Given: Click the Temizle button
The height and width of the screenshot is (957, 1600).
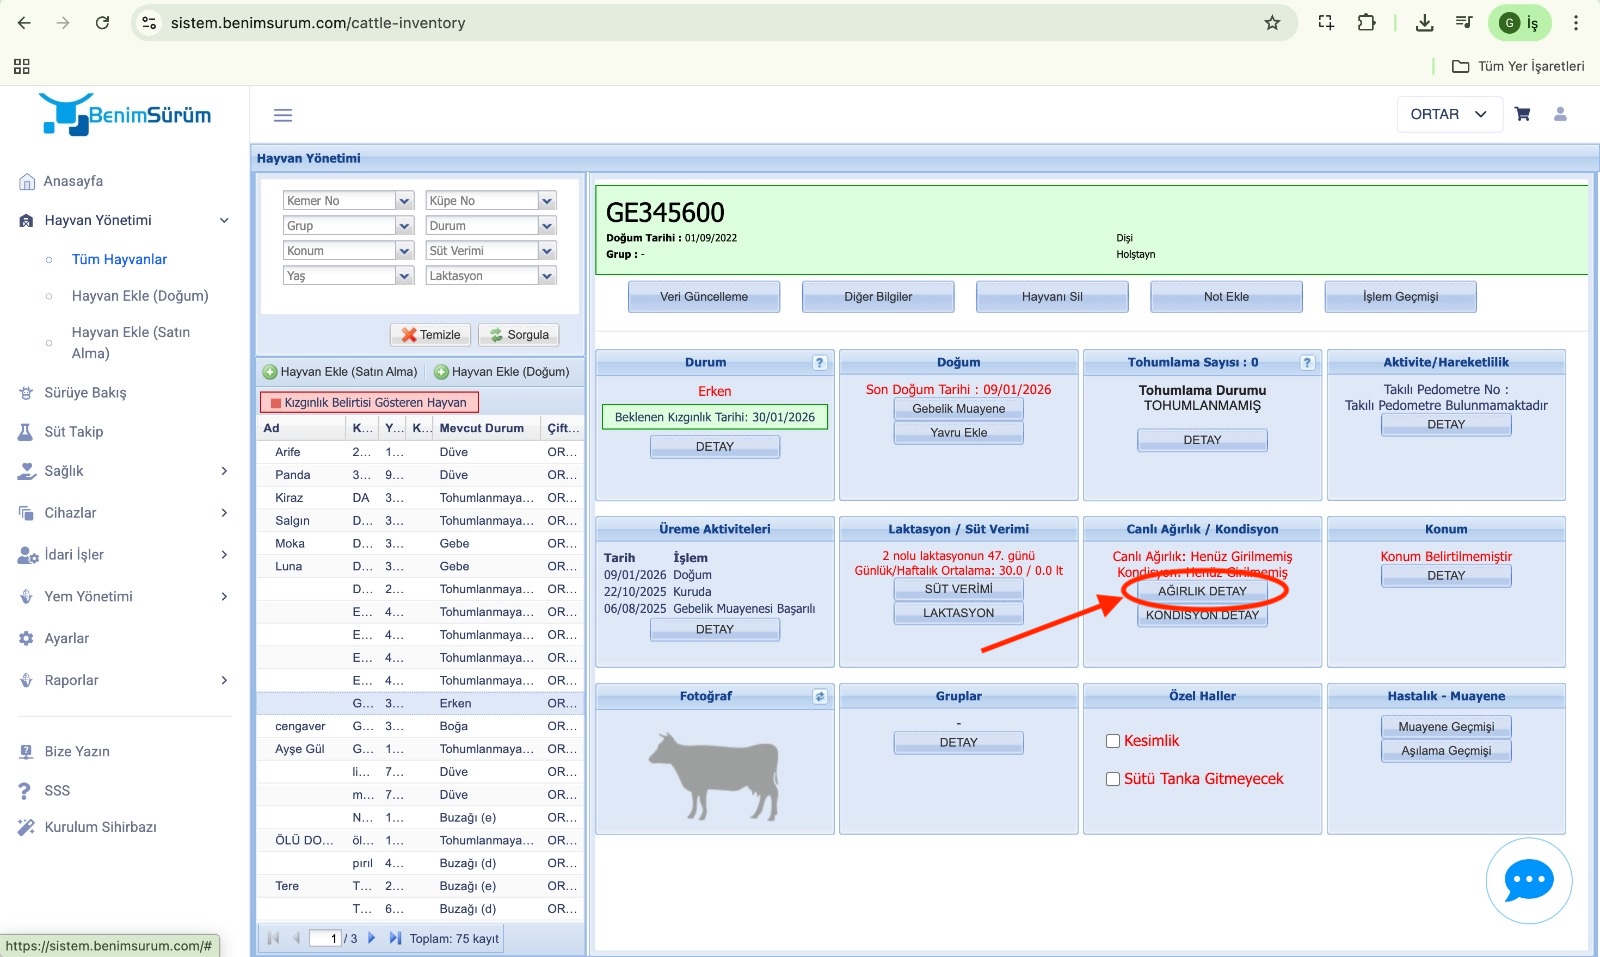Looking at the screenshot, I should pyautogui.click(x=431, y=335).
